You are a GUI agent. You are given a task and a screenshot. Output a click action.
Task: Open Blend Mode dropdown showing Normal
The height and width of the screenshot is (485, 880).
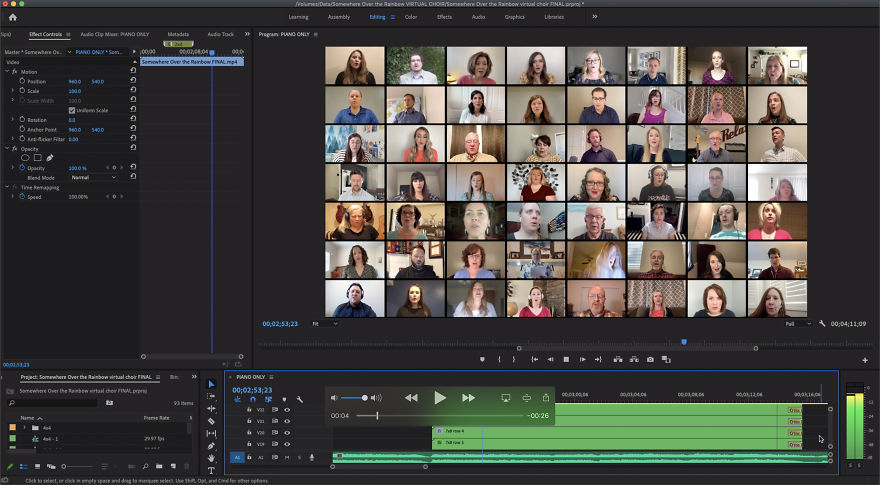(x=94, y=177)
